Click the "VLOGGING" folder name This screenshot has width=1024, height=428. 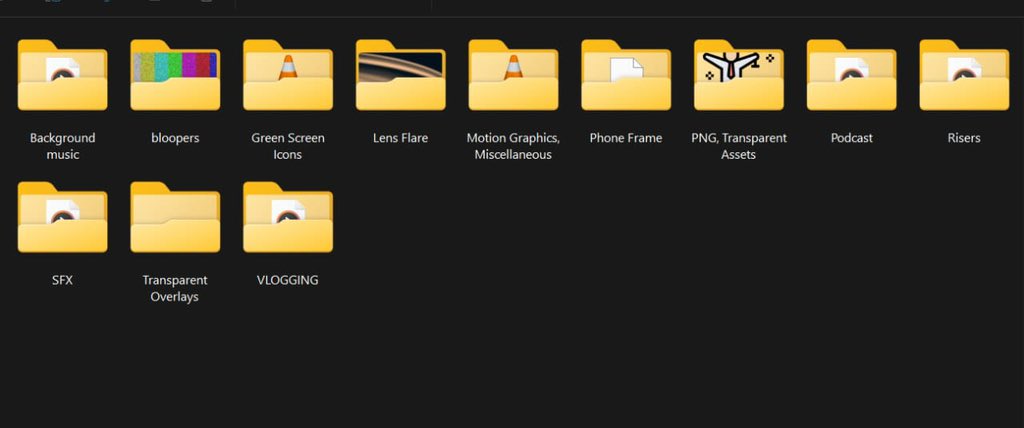(x=288, y=280)
